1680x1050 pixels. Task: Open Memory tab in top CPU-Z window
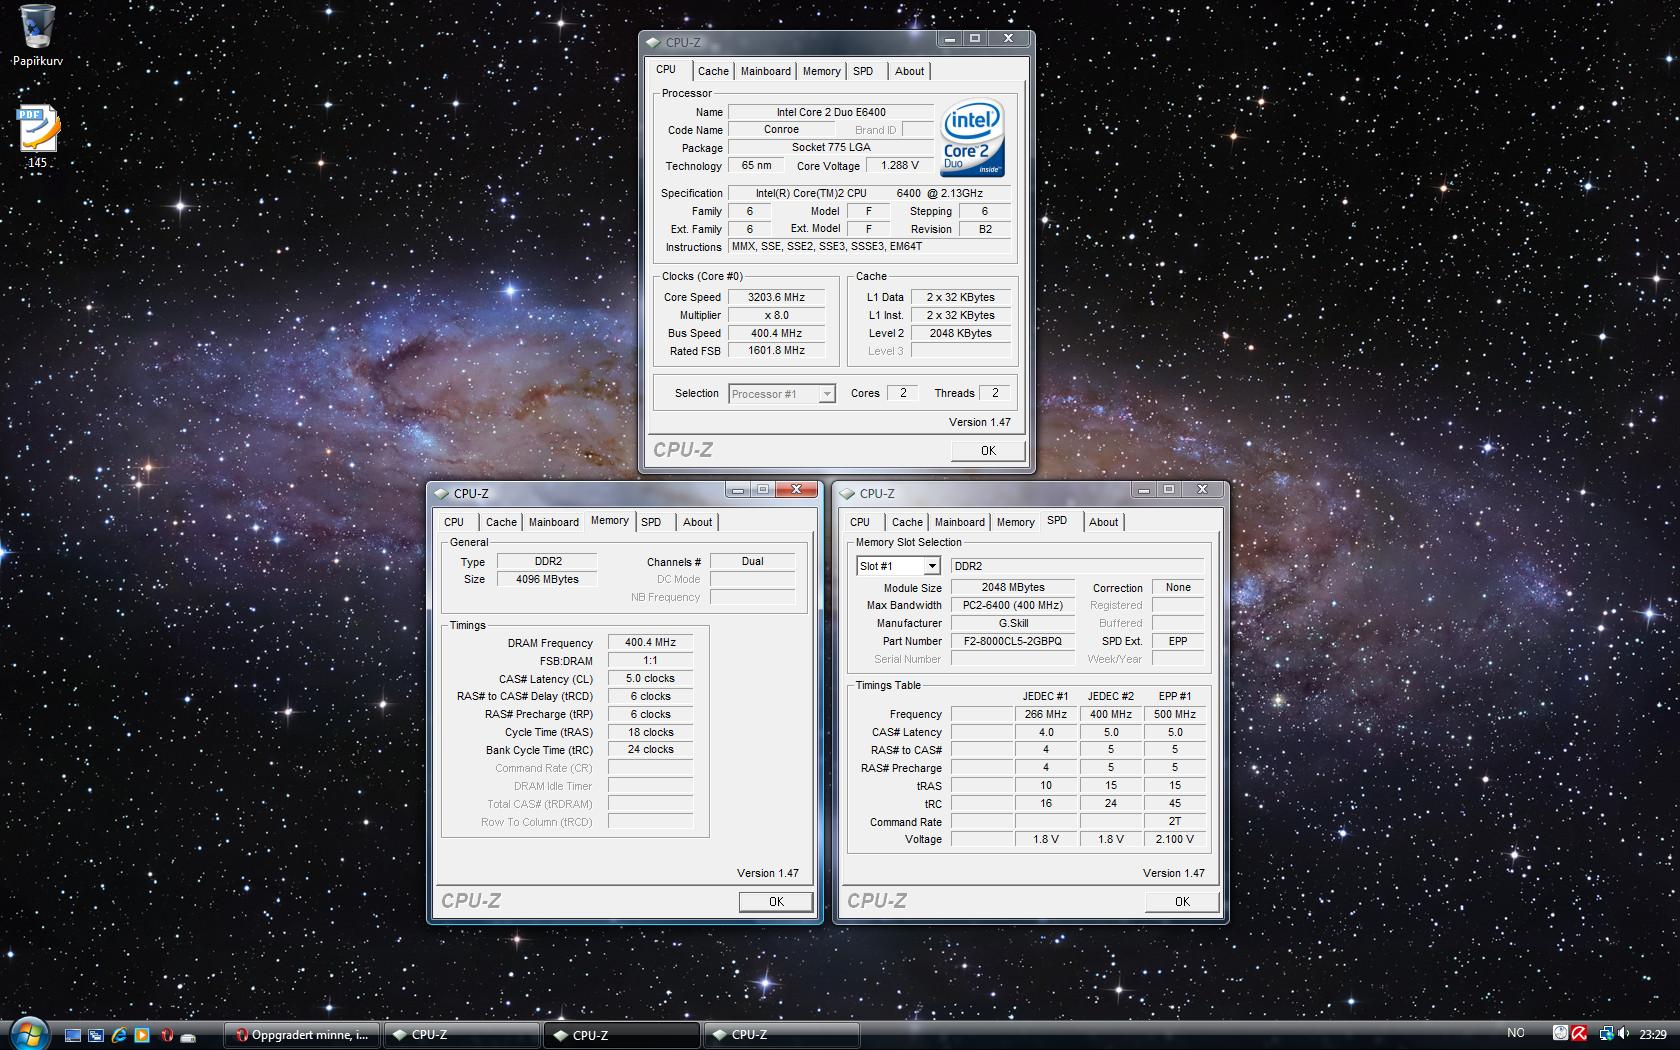[x=821, y=71]
